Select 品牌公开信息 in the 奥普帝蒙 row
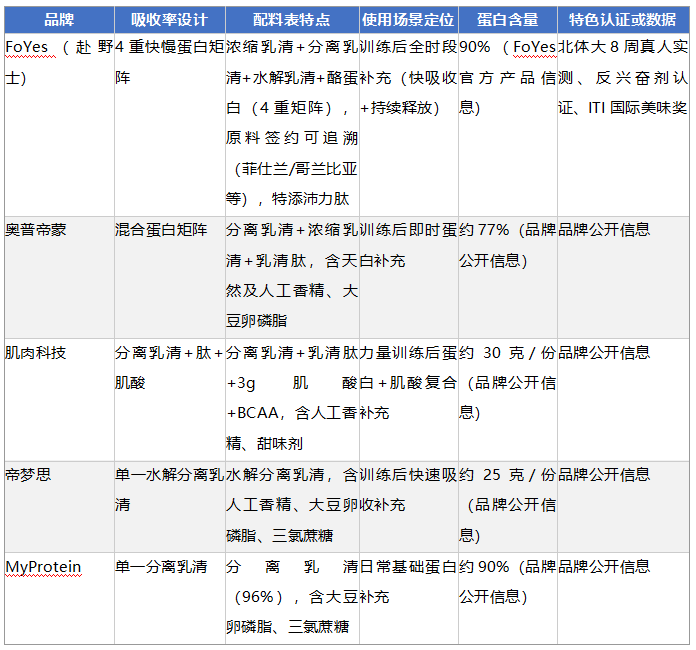 coord(623,277)
